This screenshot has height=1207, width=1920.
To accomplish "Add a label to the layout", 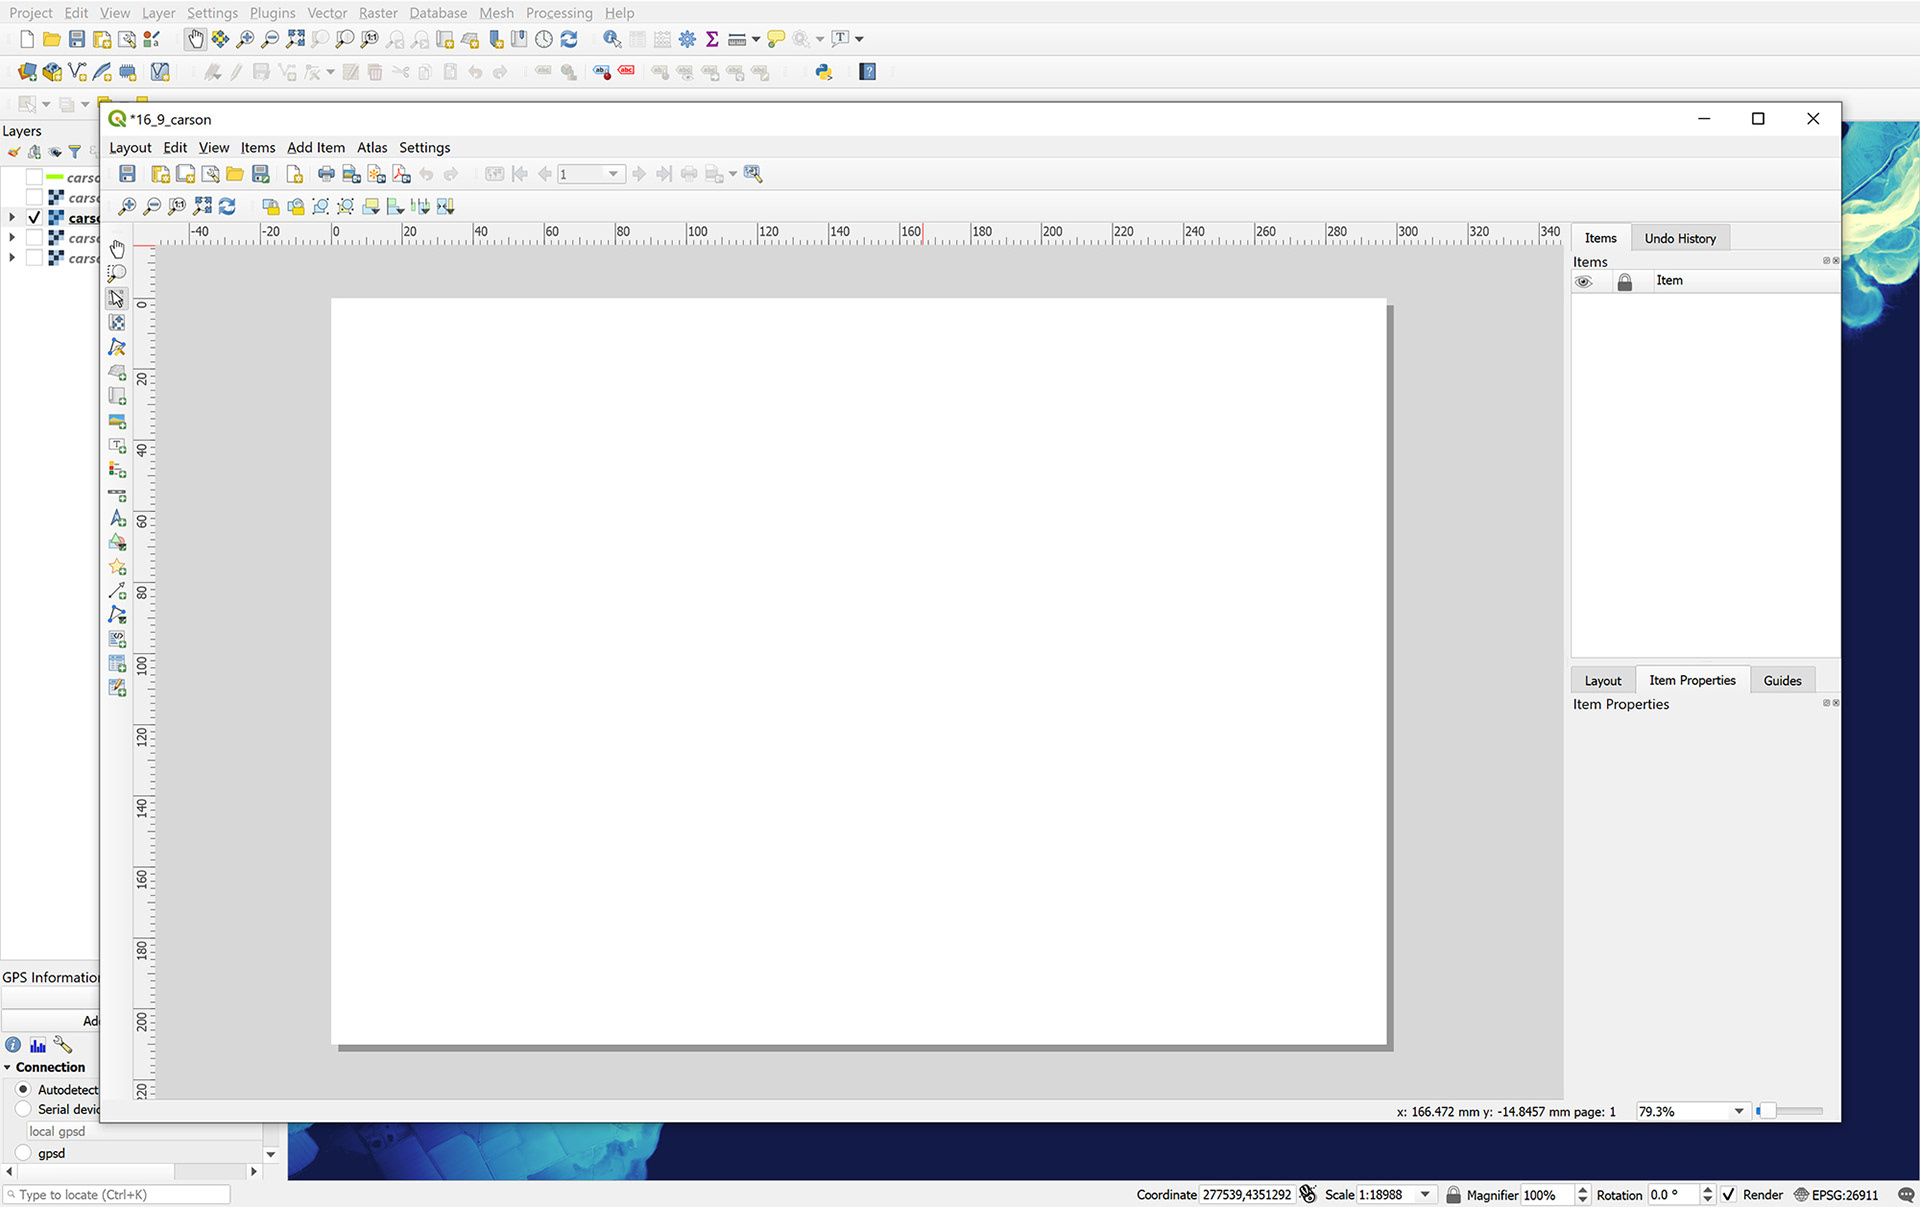I will [117, 445].
